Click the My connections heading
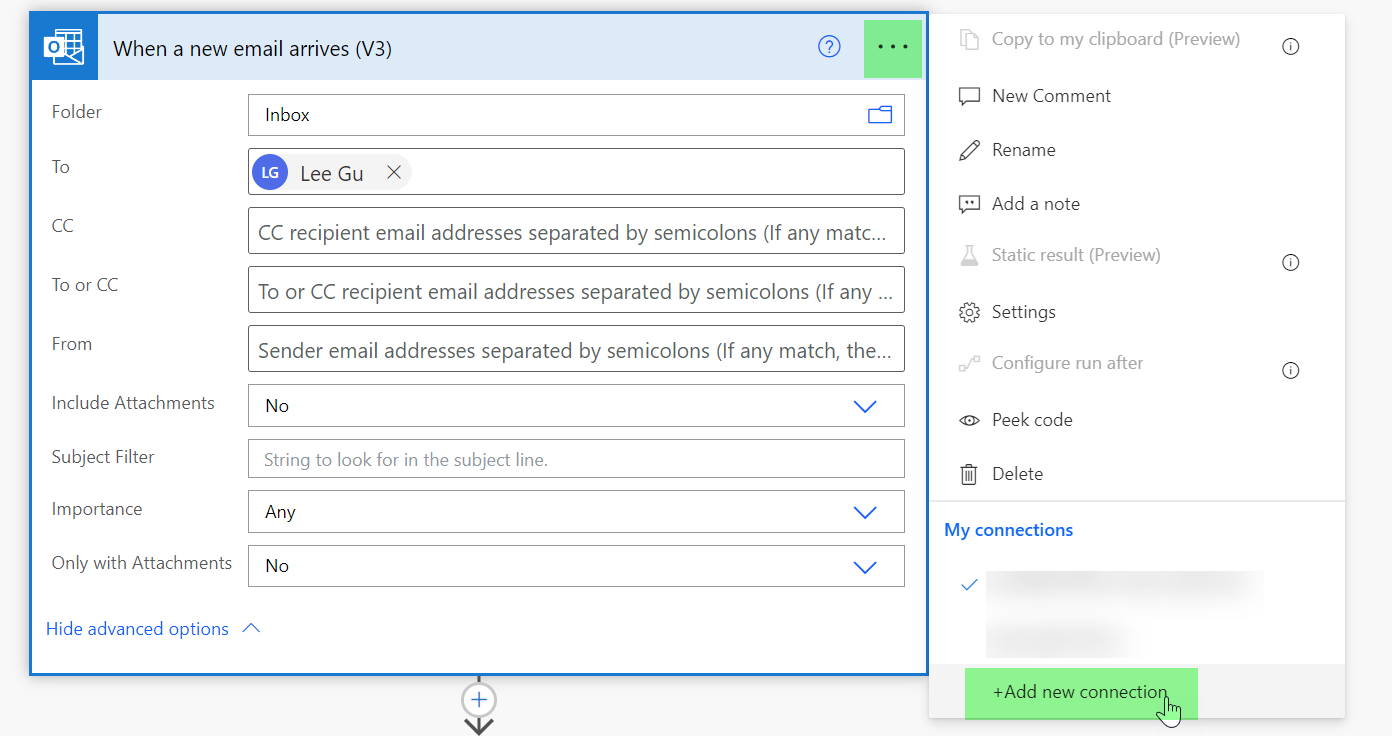Screen dimensions: 1392x736 point(1009,530)
